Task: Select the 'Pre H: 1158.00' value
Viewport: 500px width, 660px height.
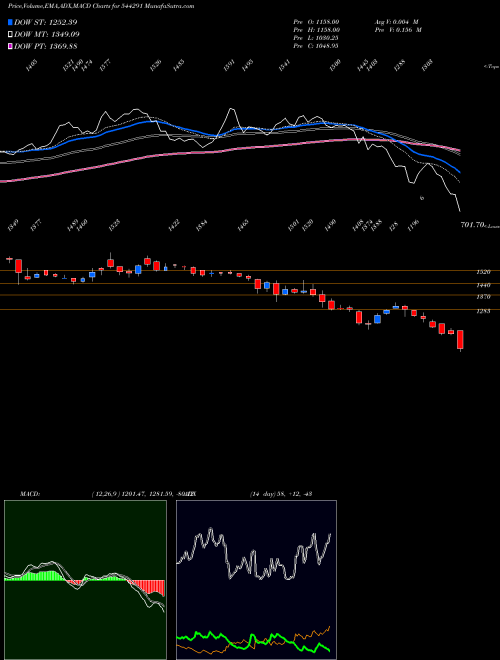Action: click(316, 30)
